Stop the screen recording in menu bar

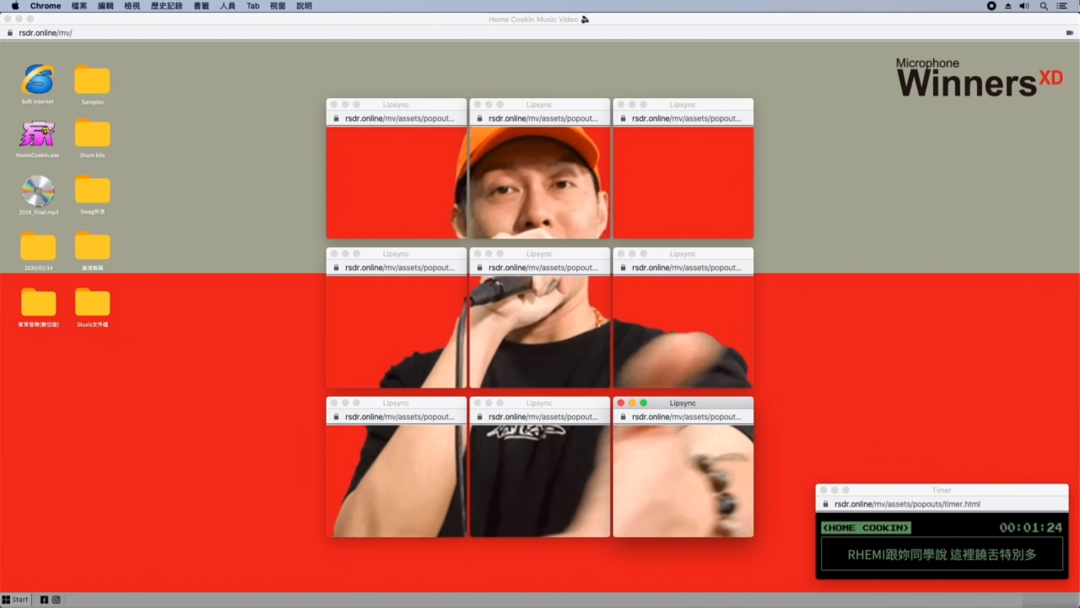[x=991, y=6]
